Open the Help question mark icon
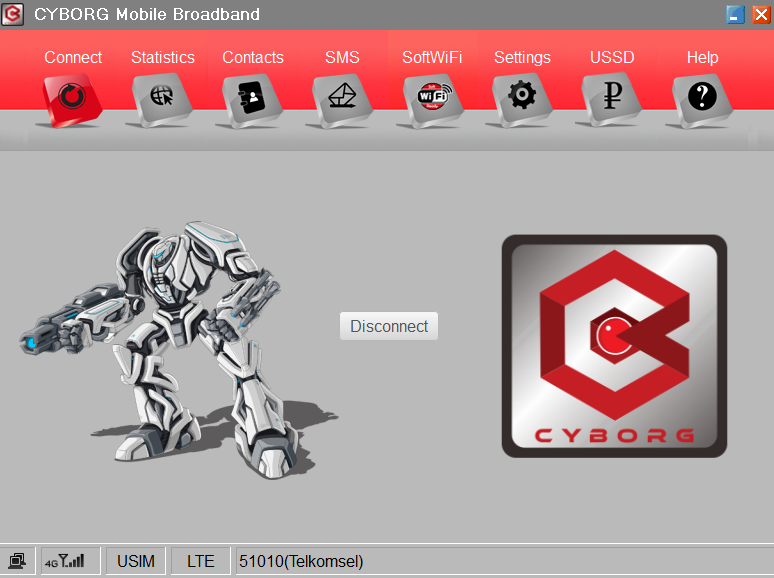 (702, 100)
